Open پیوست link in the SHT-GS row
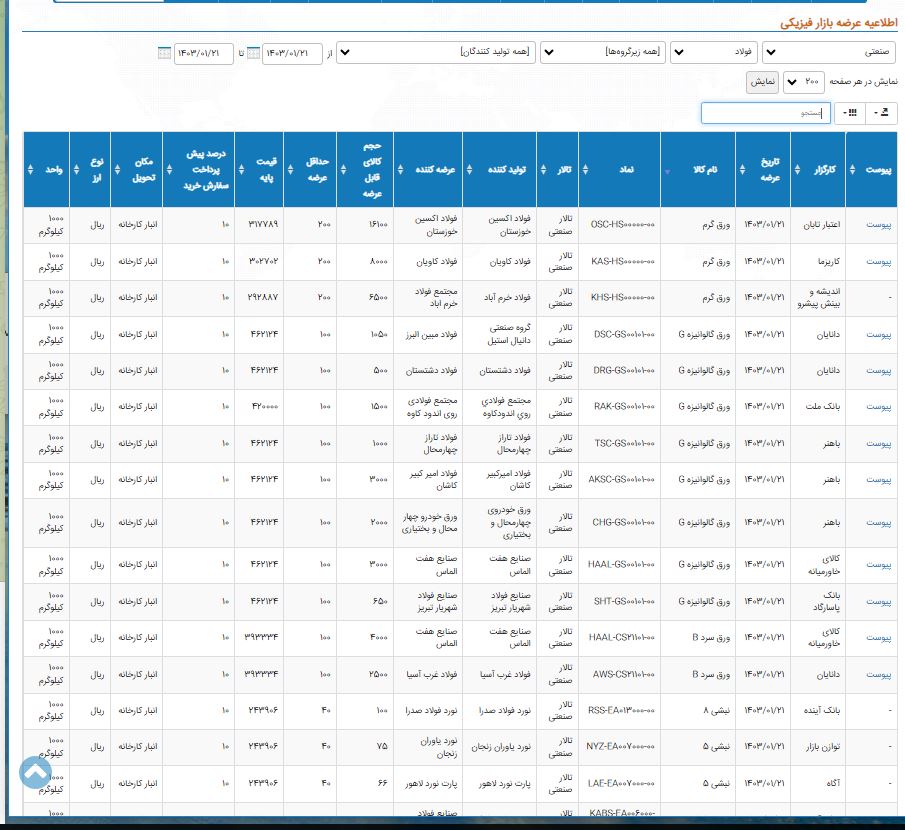 [878, 602]
